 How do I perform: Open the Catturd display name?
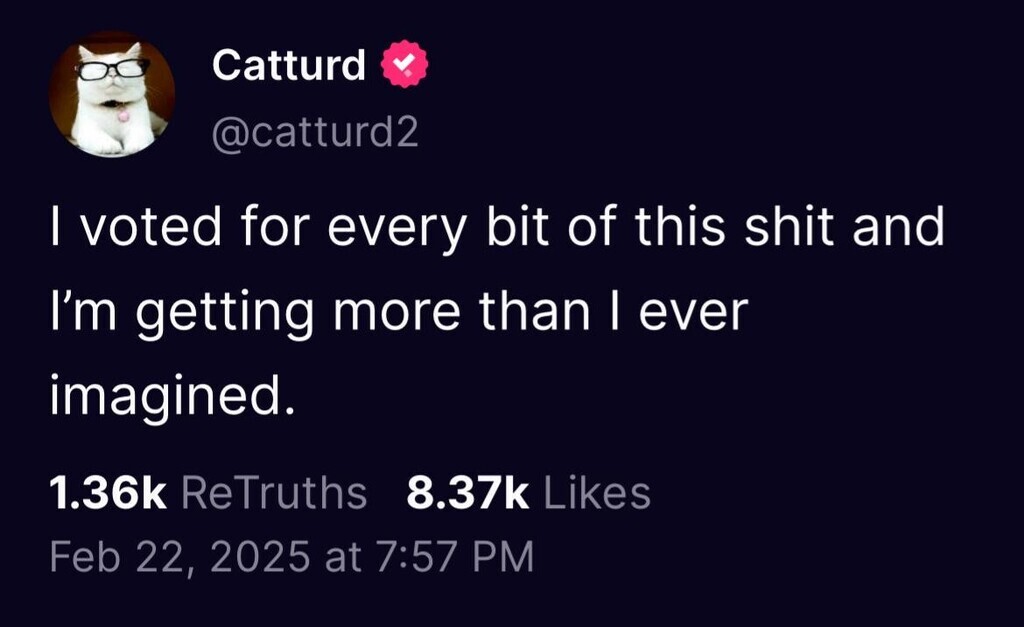[289, 66]
